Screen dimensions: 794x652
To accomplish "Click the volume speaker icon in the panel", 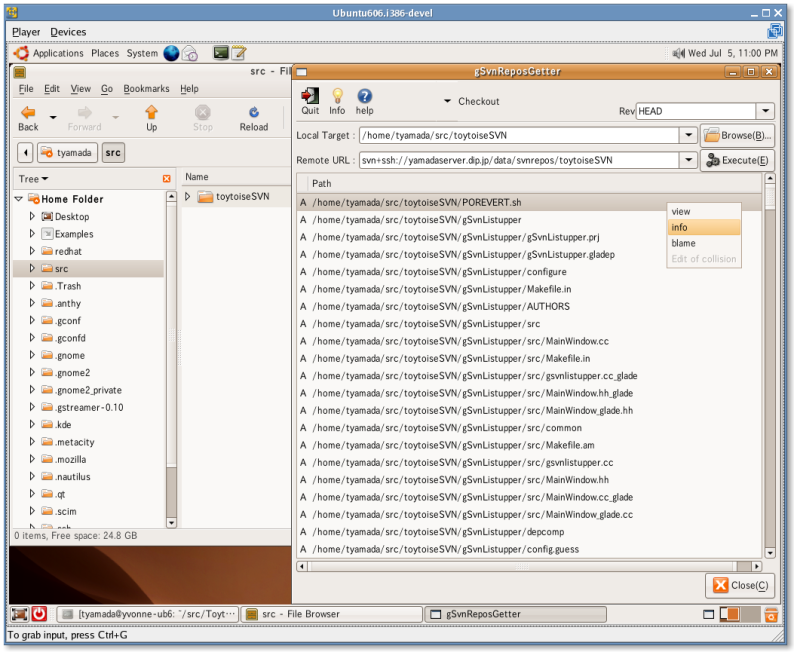I will click(678, 53).
